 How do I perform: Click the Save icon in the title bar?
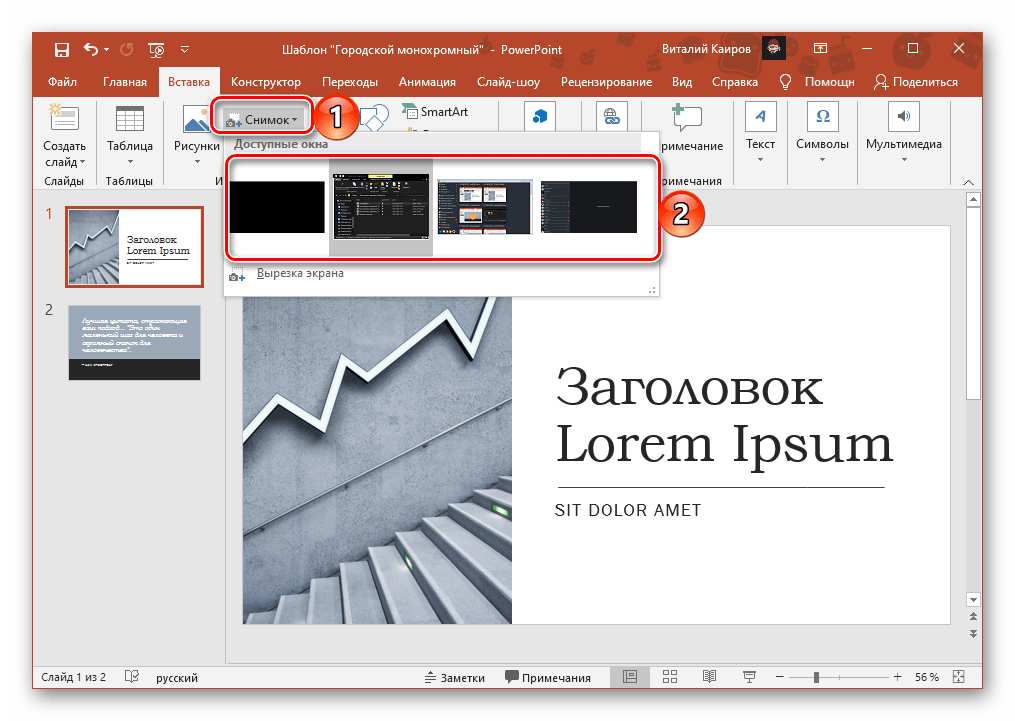click(x=62, y=49)
